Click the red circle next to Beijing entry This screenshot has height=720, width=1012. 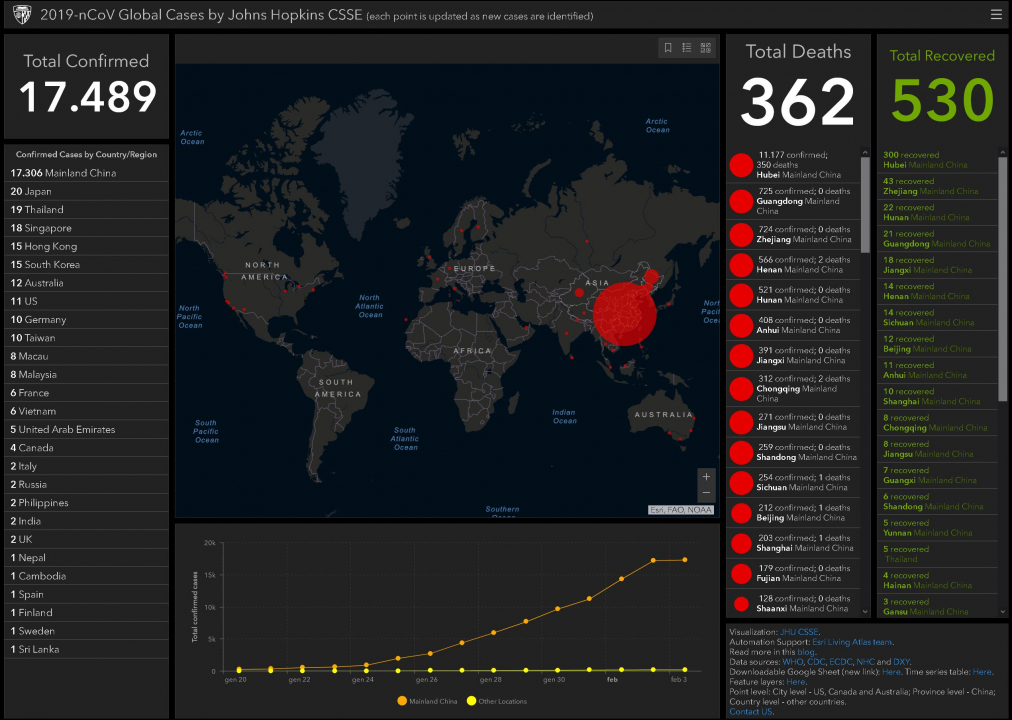742,513
